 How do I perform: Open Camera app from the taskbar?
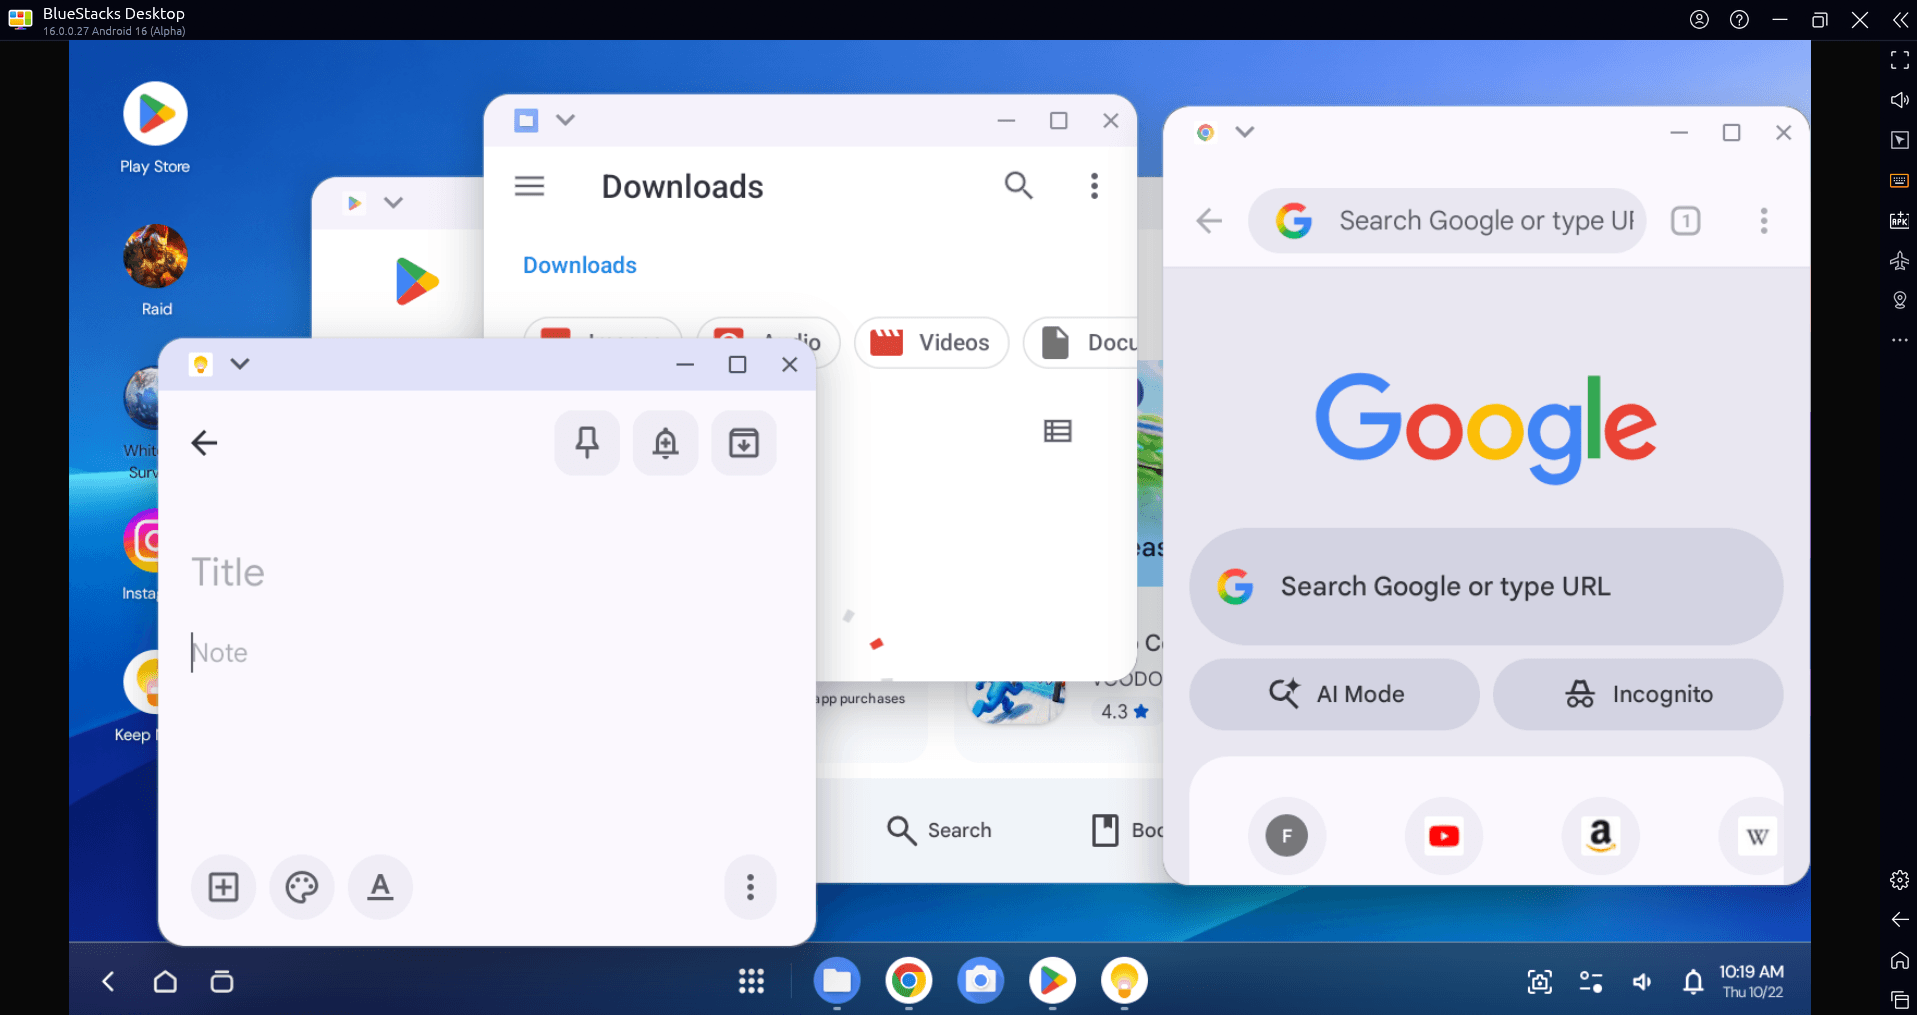coord(981,981)
